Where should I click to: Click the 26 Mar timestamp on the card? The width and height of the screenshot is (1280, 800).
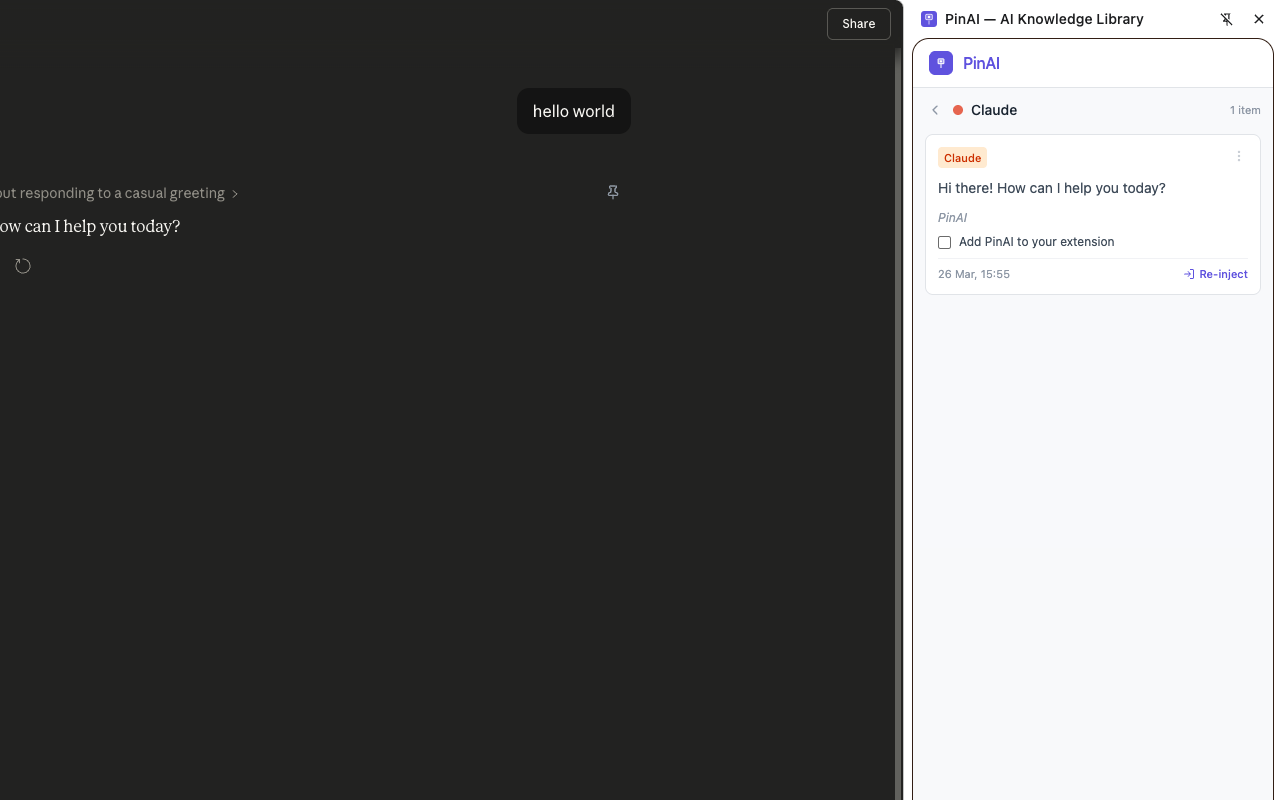(x=973, y=273)
